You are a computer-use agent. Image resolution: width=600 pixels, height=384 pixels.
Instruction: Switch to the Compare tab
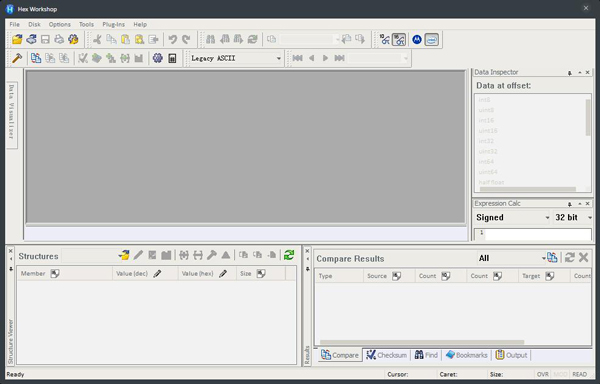point(340,355)
